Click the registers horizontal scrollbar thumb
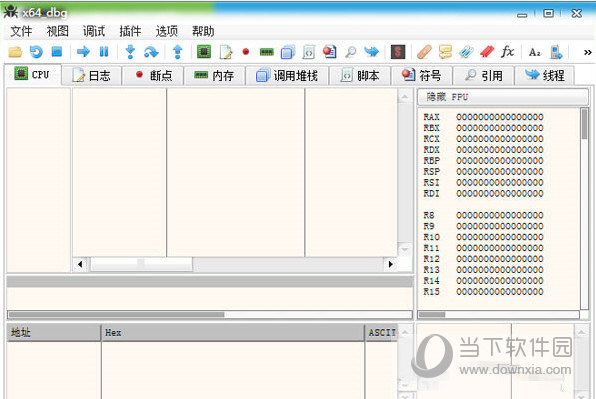596x399 pixels. [x=432, y=315]
